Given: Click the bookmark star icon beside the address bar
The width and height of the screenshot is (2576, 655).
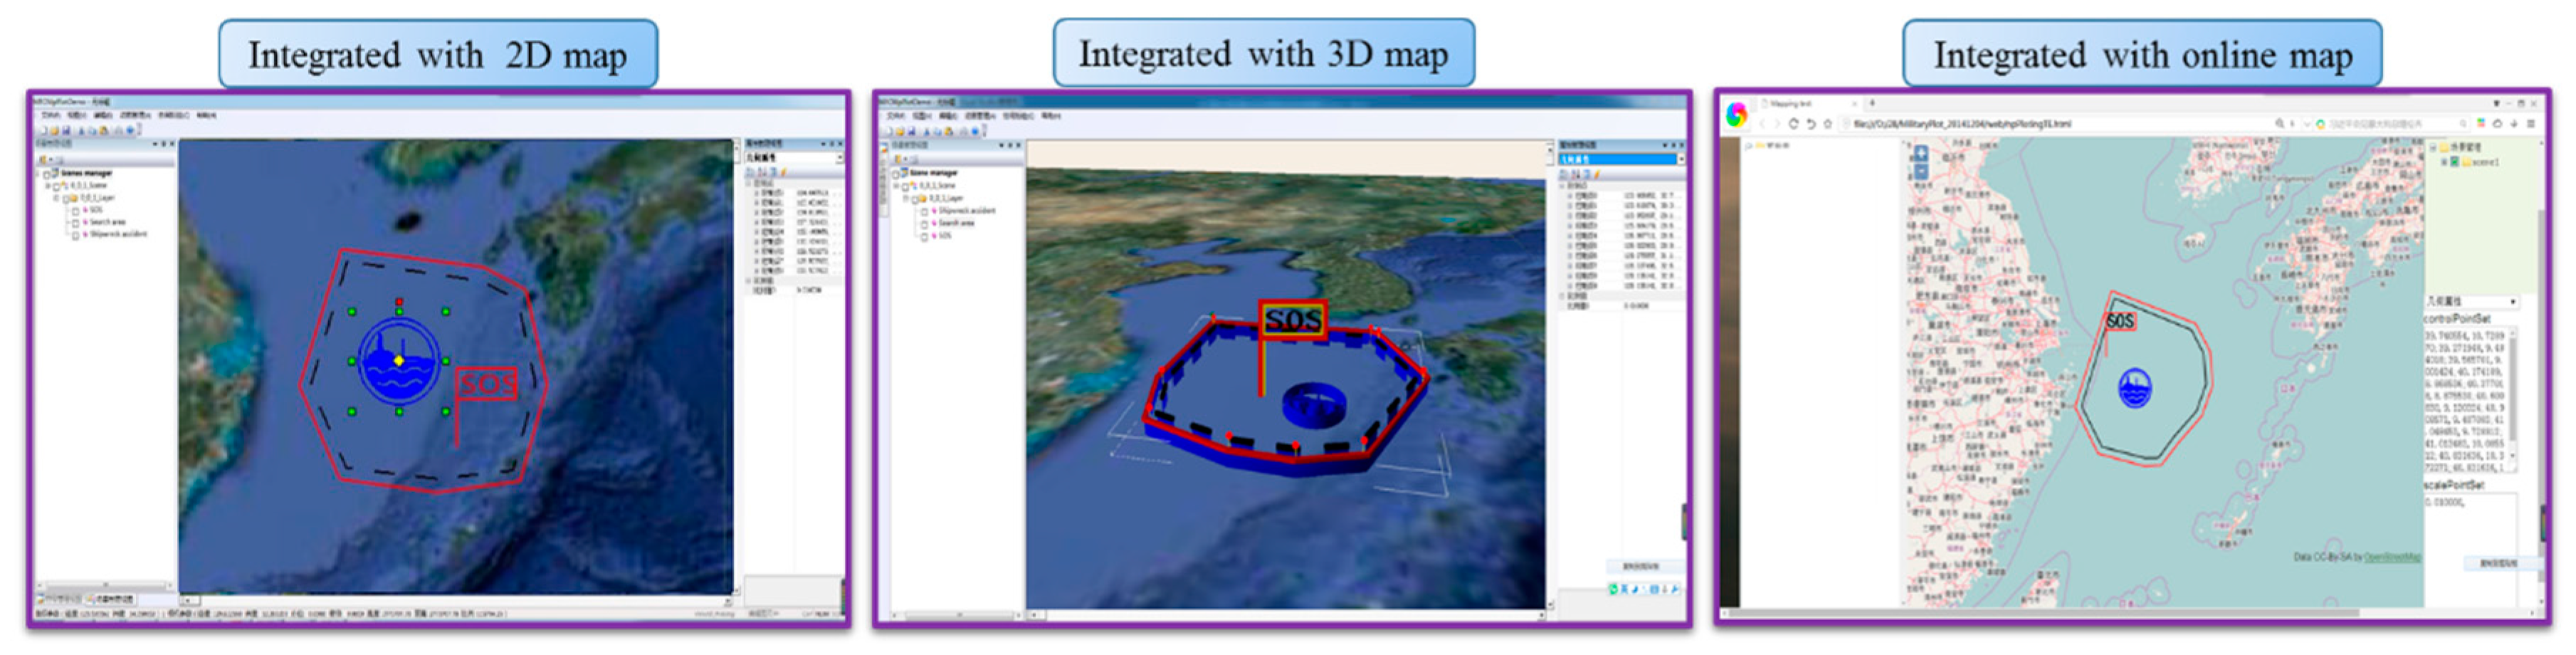Looking at the screenshot, I should coord(1828,124).
